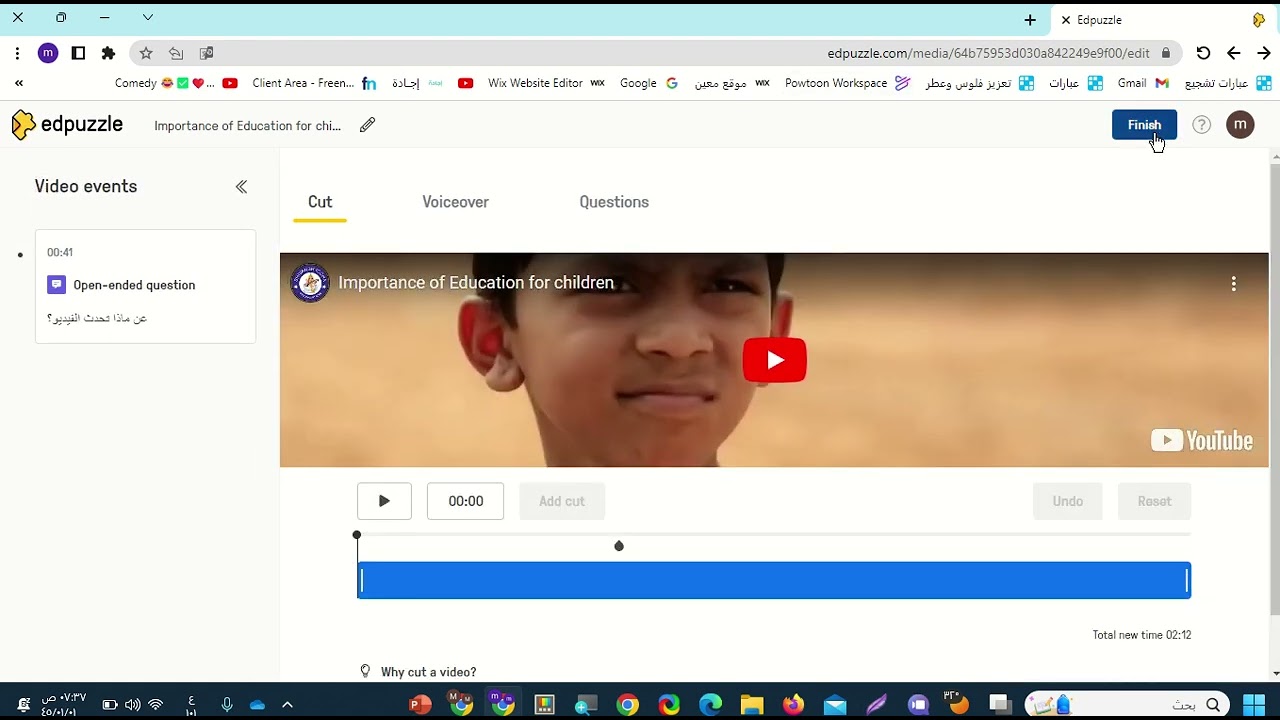Click the purple open-ended question icon

(56, 285)
